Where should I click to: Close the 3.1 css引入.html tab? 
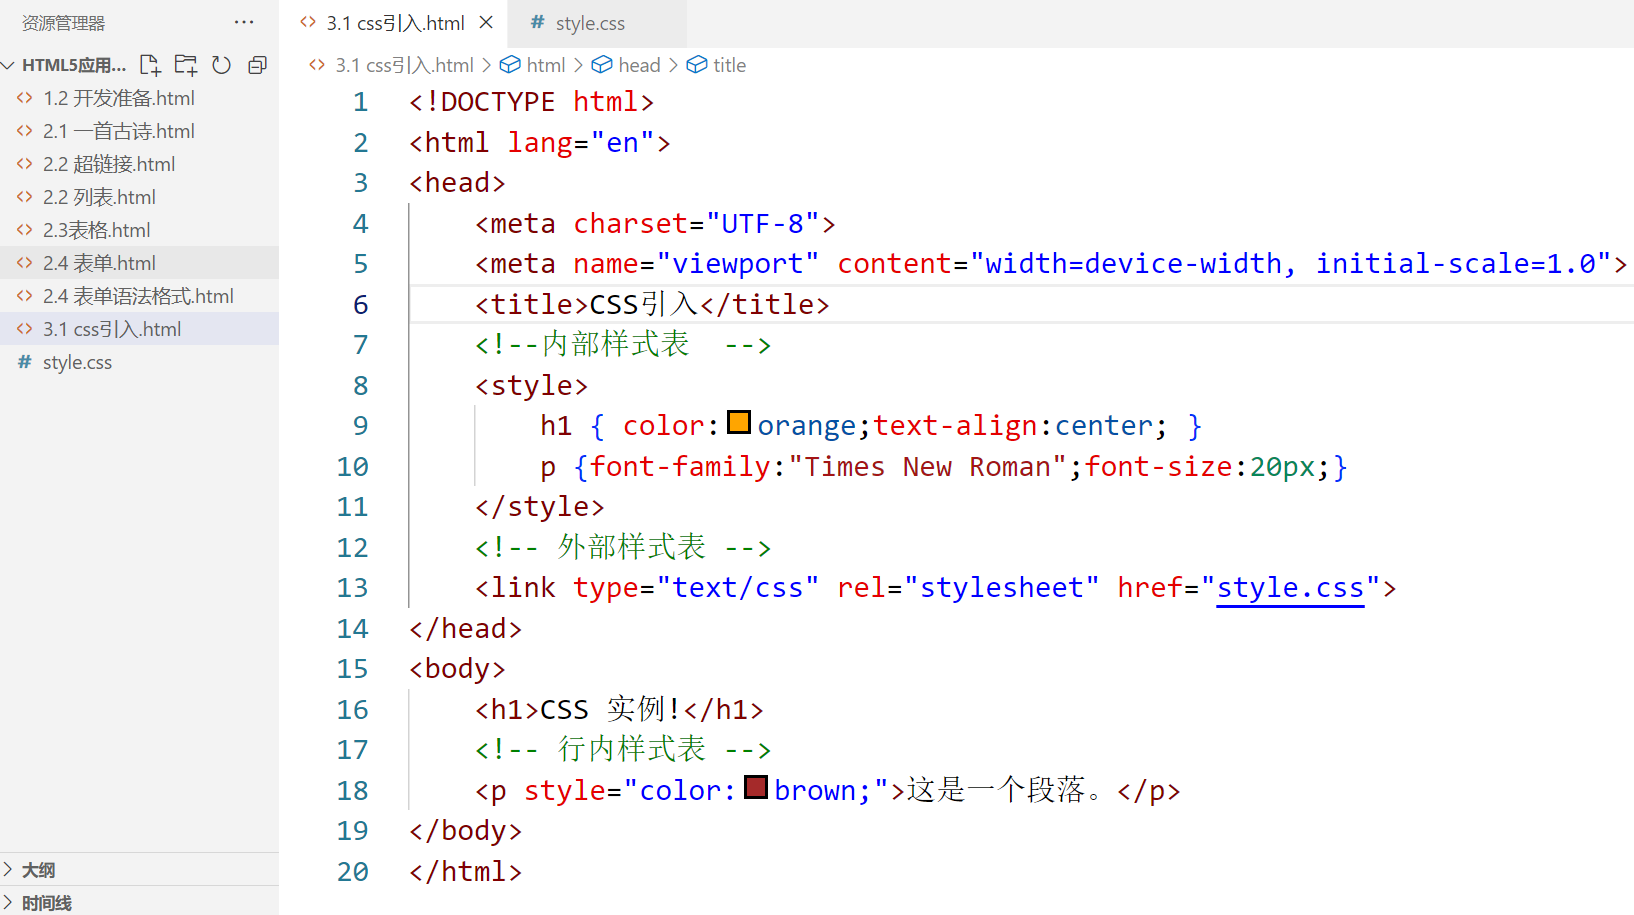click(x=486, y=22)
